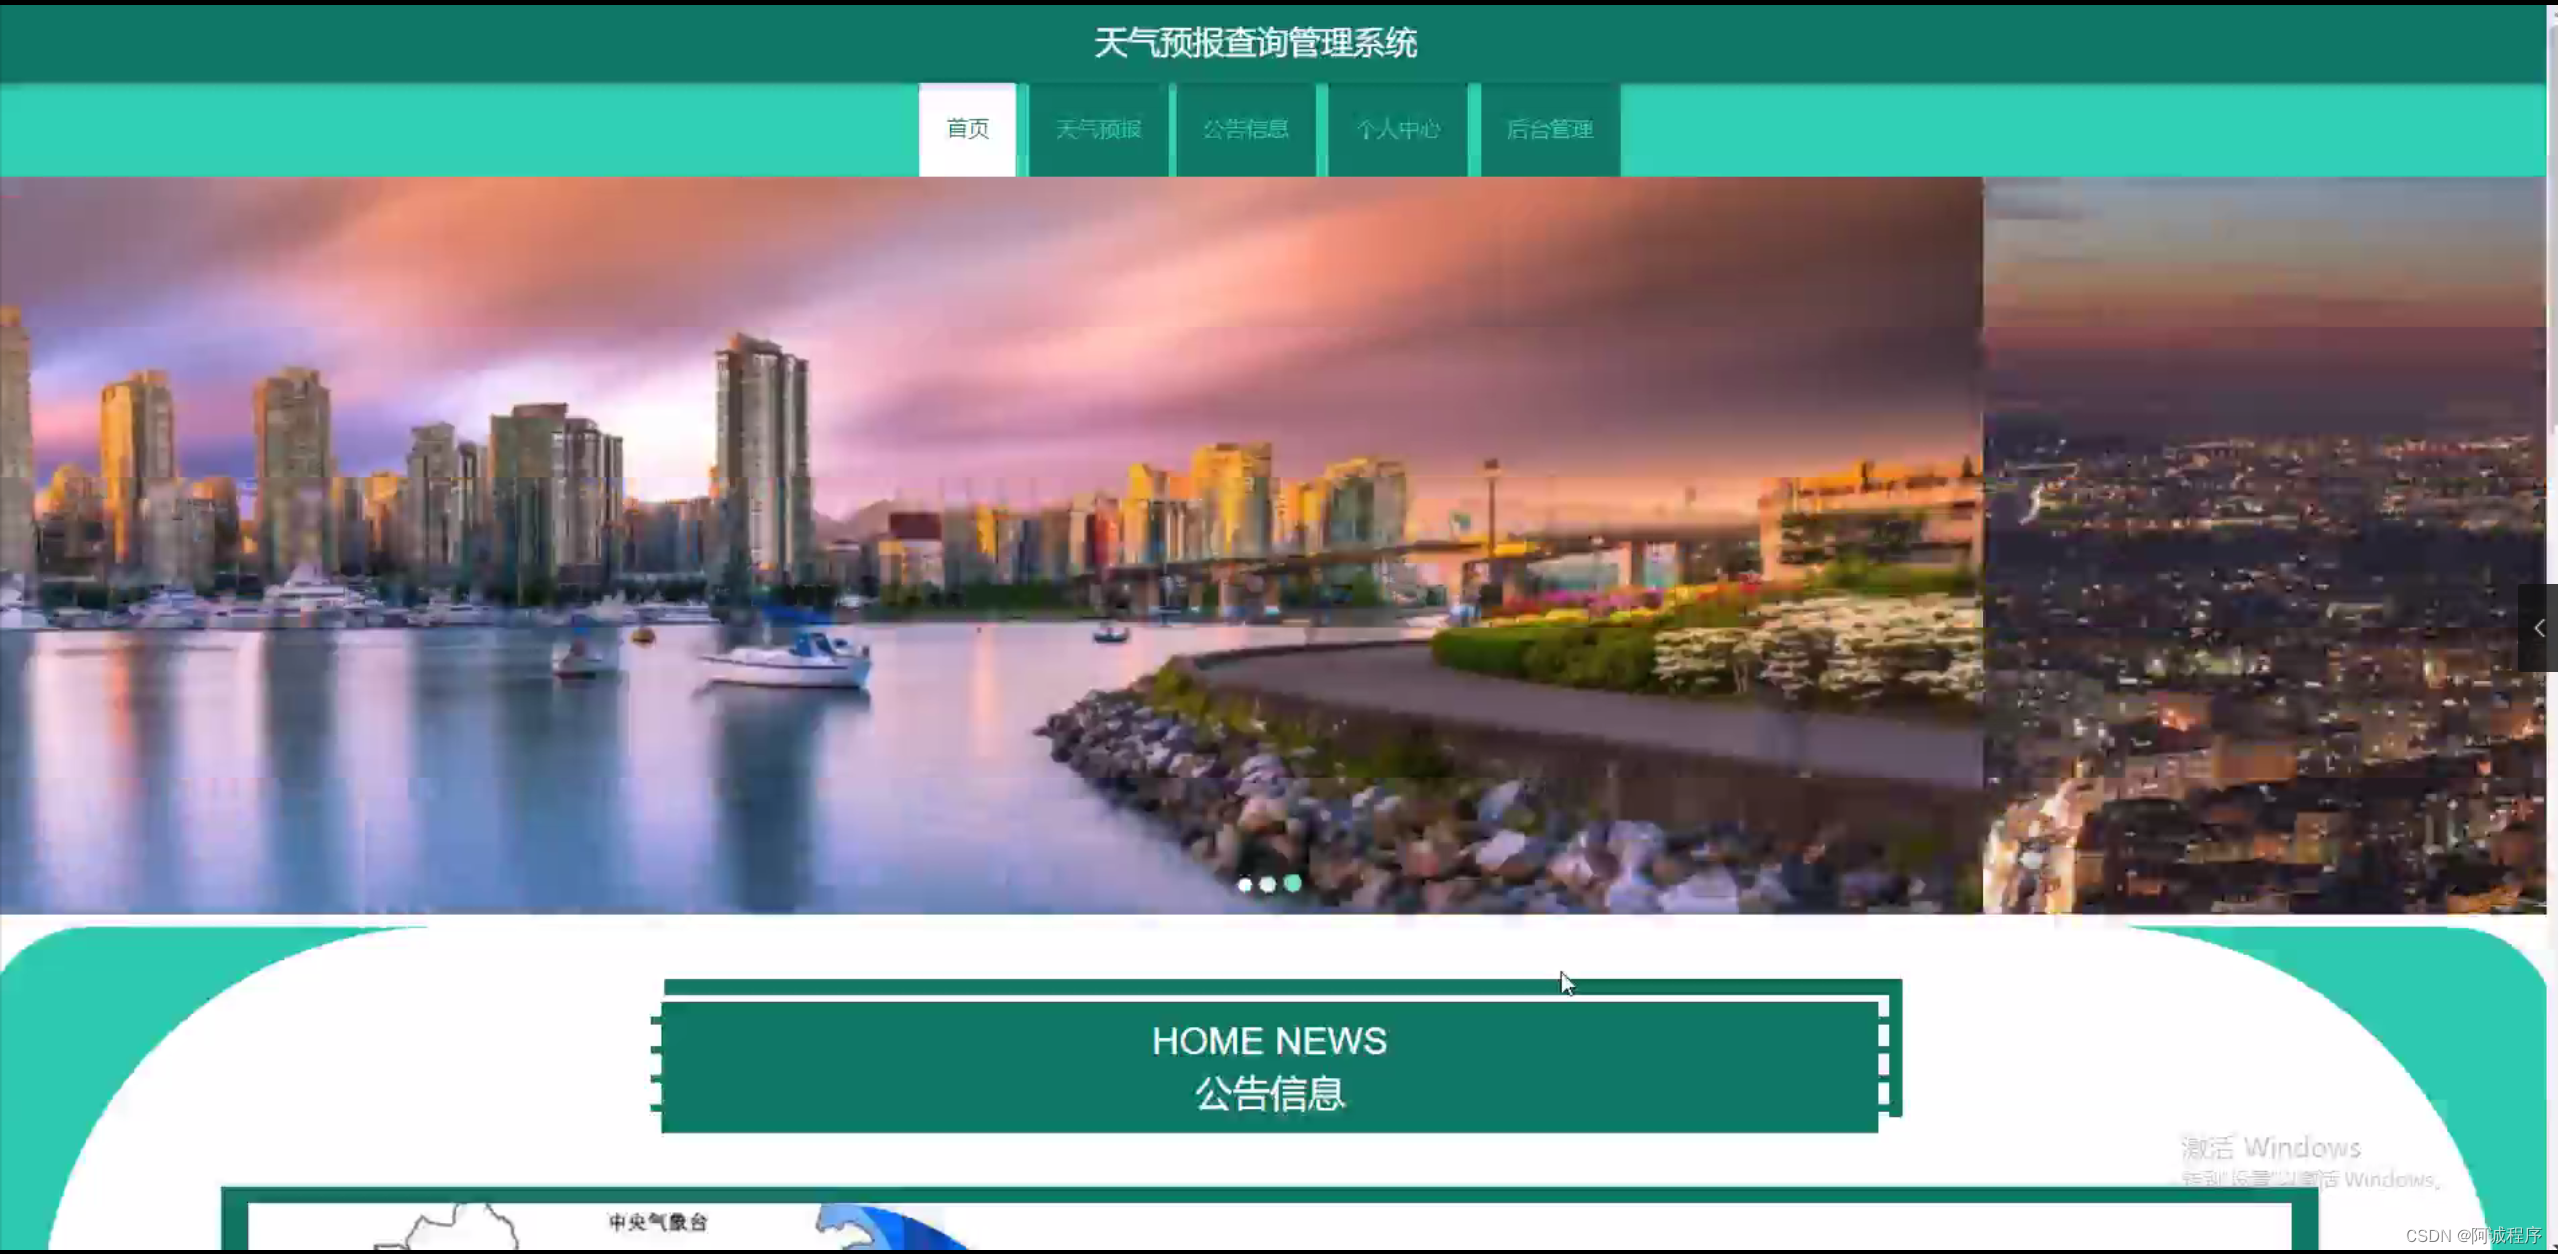
Task: Click the tallest skyscraper in the banner
Action: tap(760, 450)
